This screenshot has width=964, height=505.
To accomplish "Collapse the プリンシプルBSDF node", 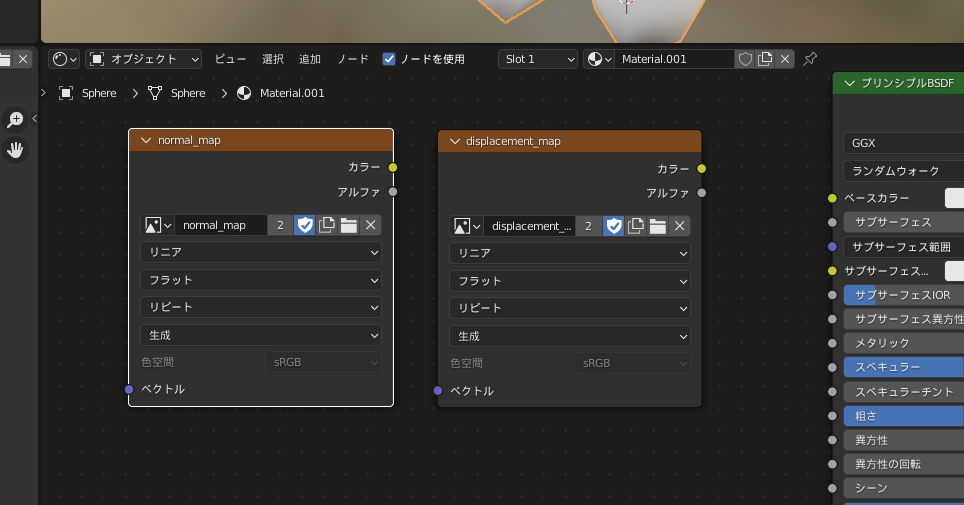I will (x=850, y=83).
